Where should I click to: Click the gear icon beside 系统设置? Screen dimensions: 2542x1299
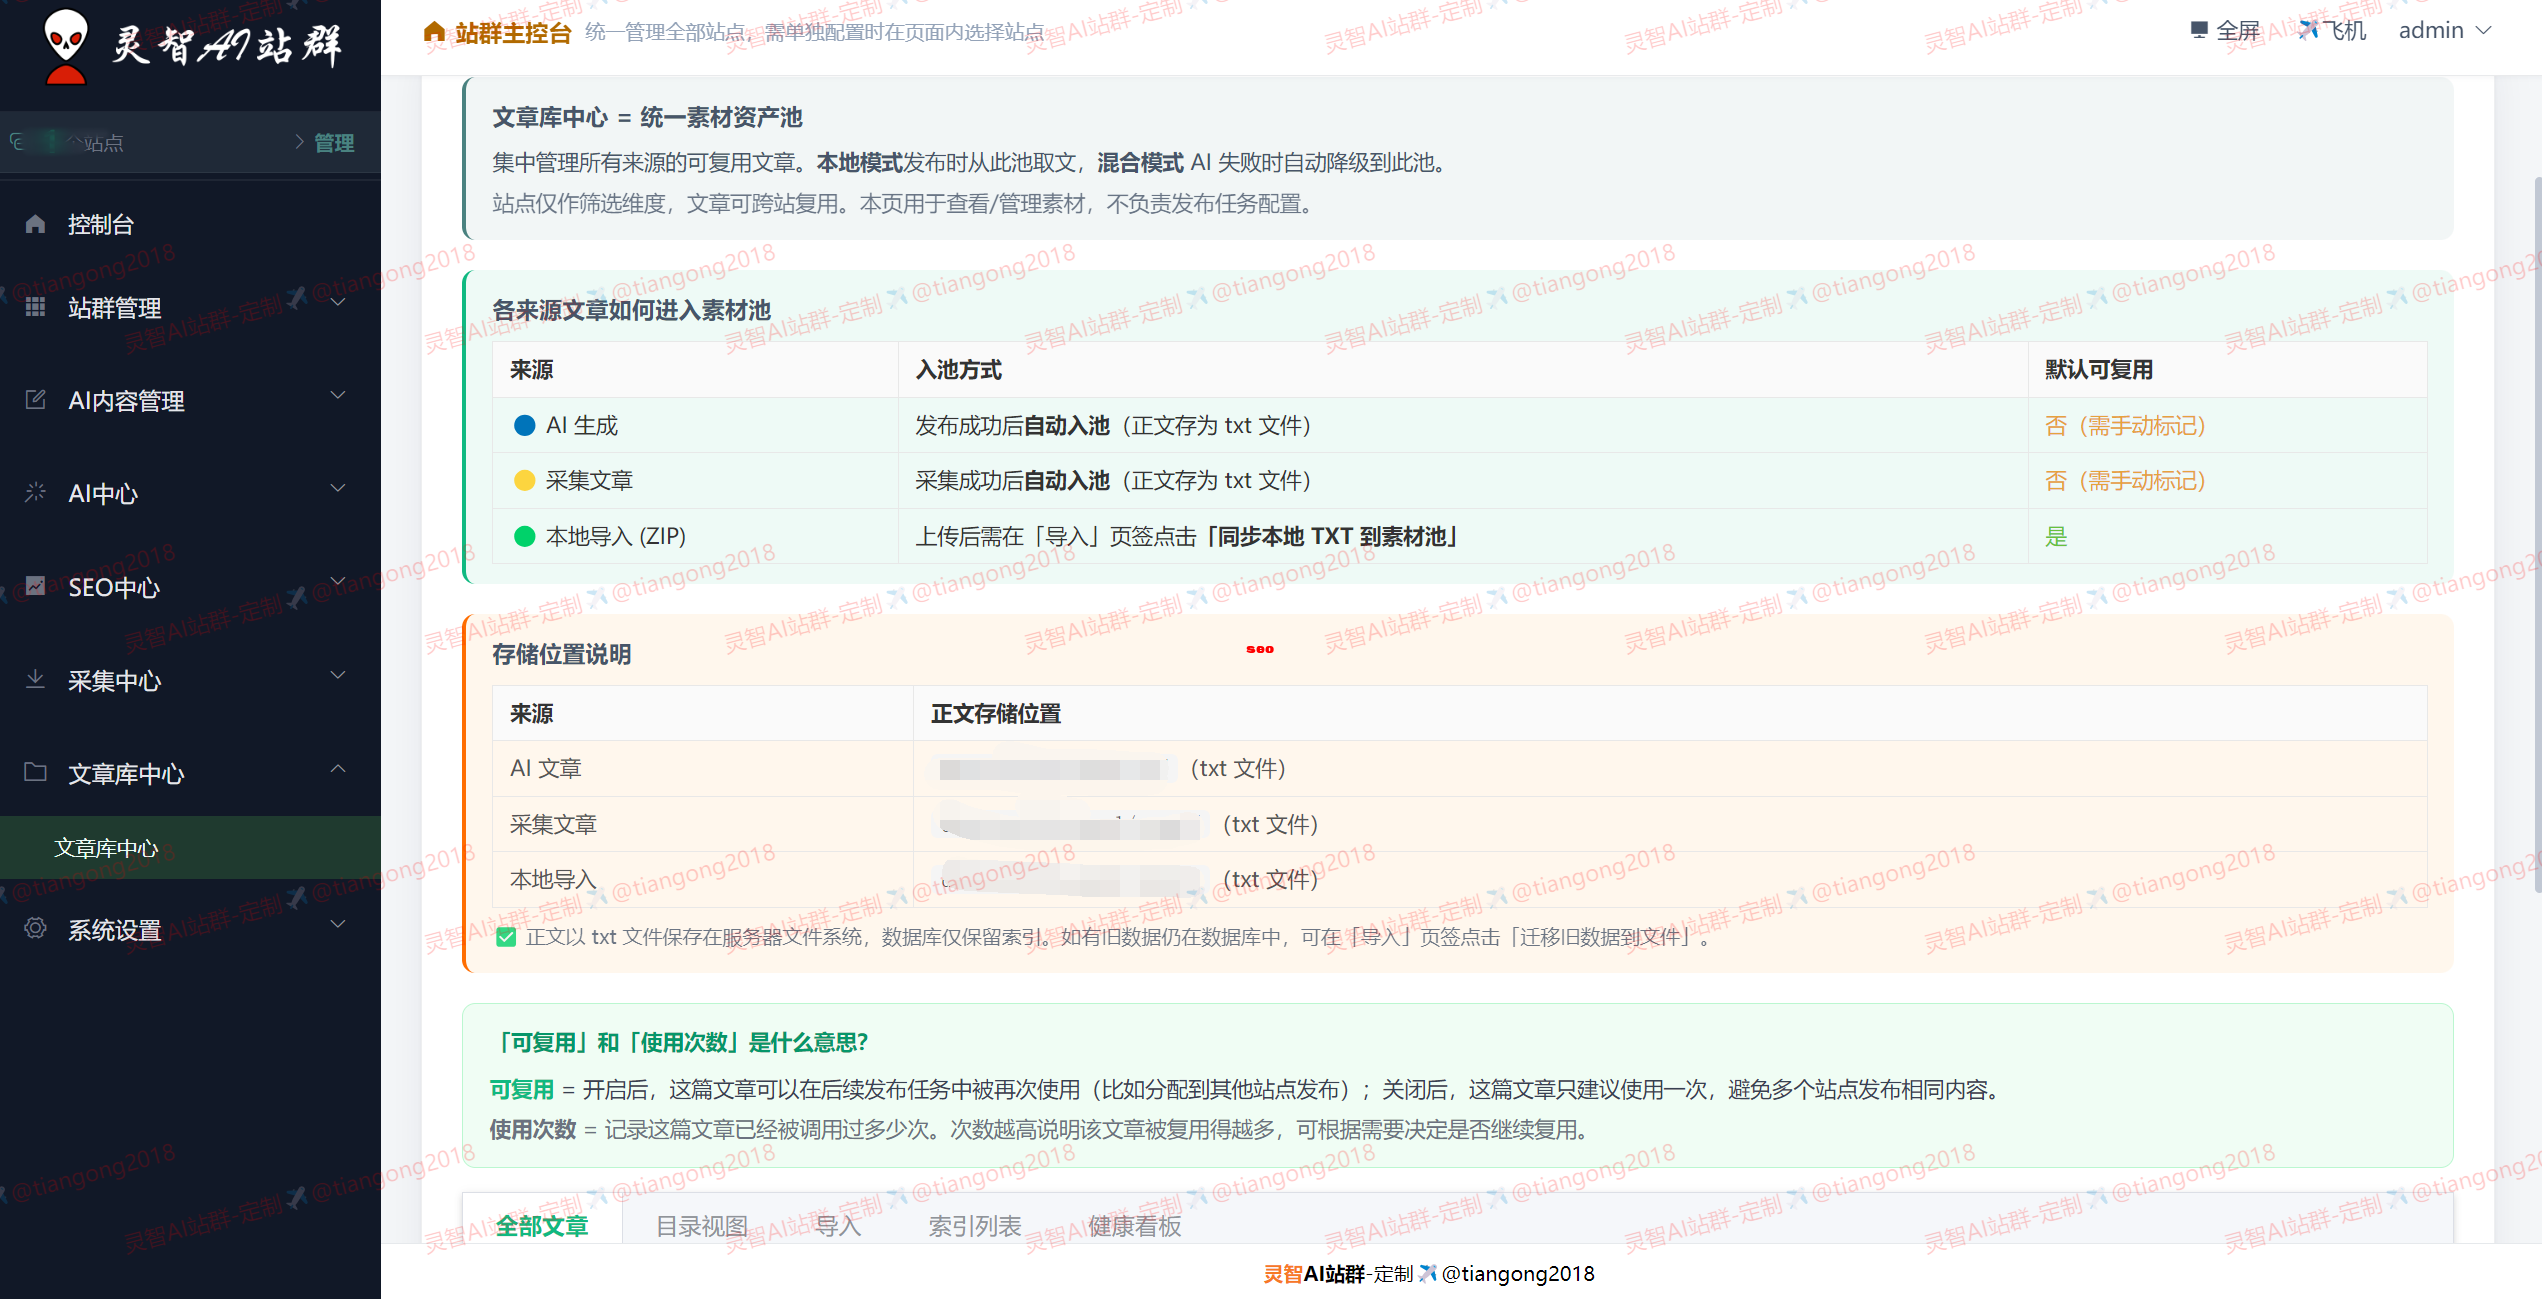click(x=35, y=929)
